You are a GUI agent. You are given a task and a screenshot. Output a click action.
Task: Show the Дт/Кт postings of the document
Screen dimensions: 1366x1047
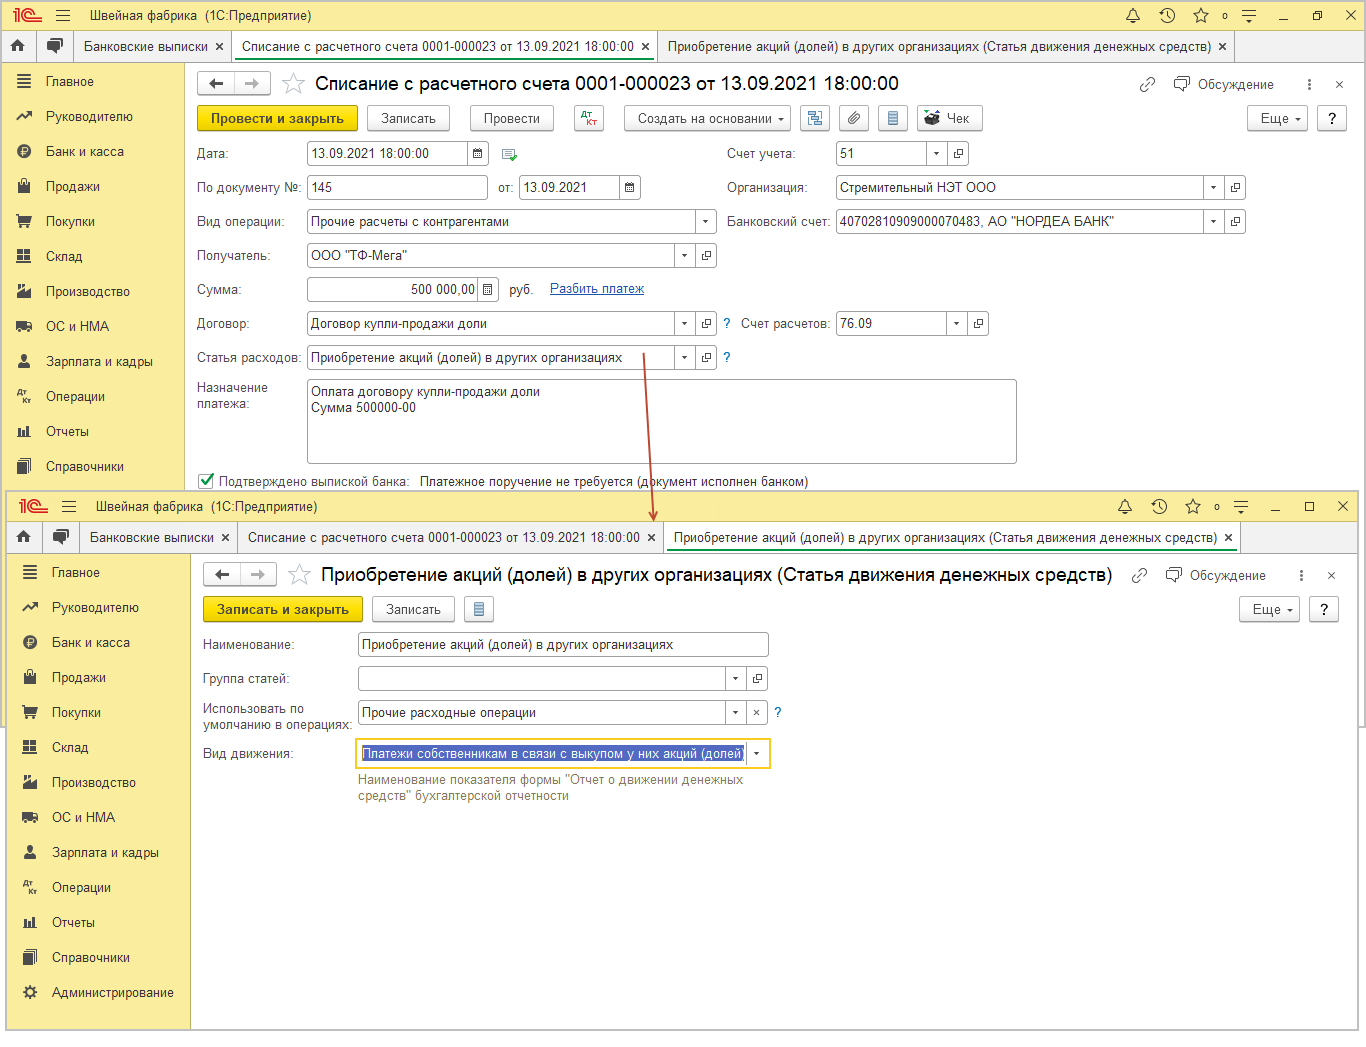(589, 119)
